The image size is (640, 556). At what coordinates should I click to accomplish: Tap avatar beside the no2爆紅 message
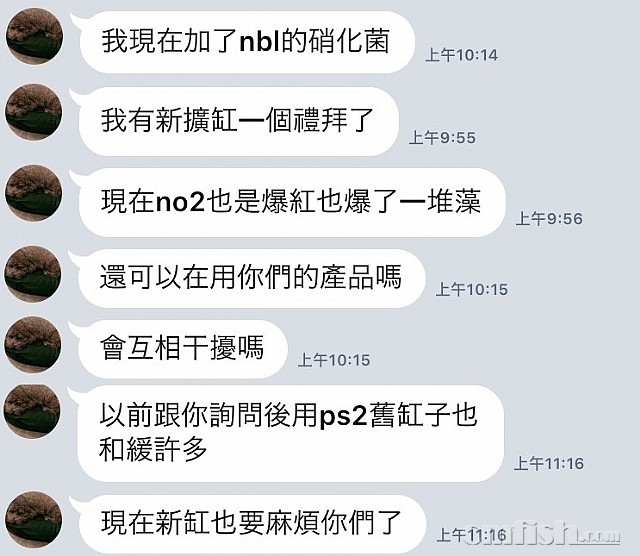click(33, 193)
